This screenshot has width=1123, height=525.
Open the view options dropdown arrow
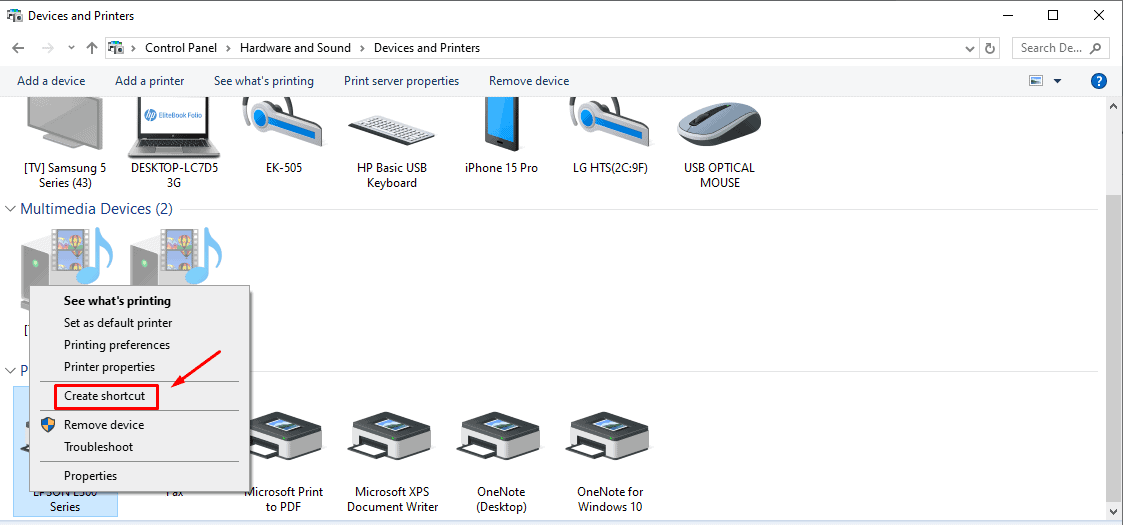1058,81
